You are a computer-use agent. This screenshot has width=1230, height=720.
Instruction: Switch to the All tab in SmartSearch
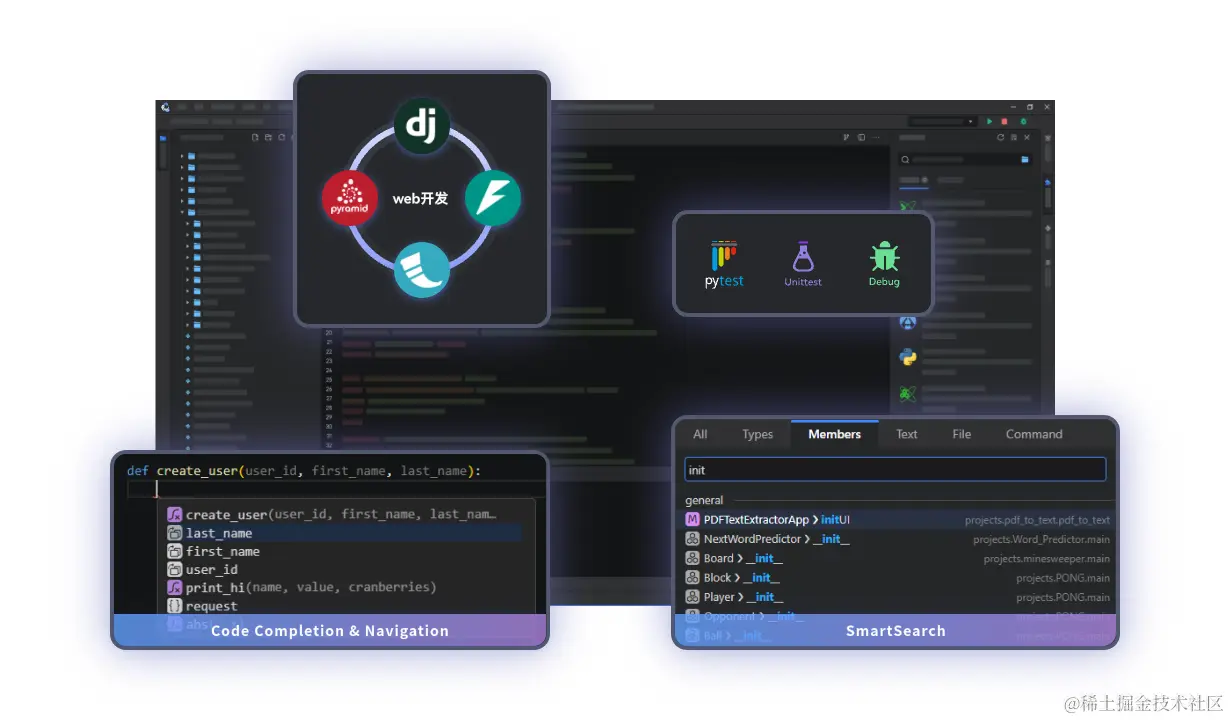pyautogui.click(x=700, y=434)
